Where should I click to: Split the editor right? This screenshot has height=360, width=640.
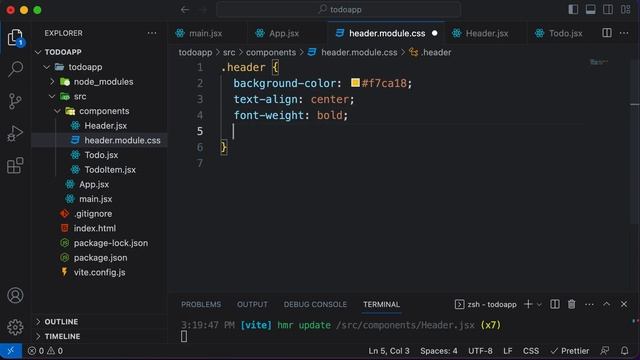607,33
